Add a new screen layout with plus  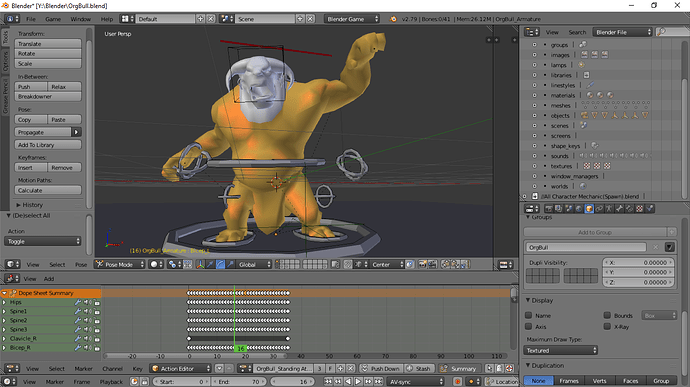pos(200,19)
